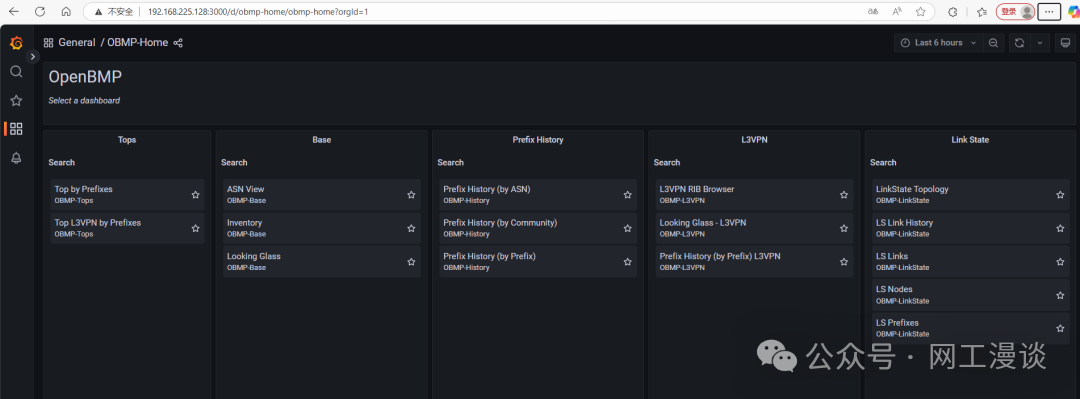Go to the browser home page
Image resolution: width=1080 pixels, height=399 pixels.
[x=66, y=12]
